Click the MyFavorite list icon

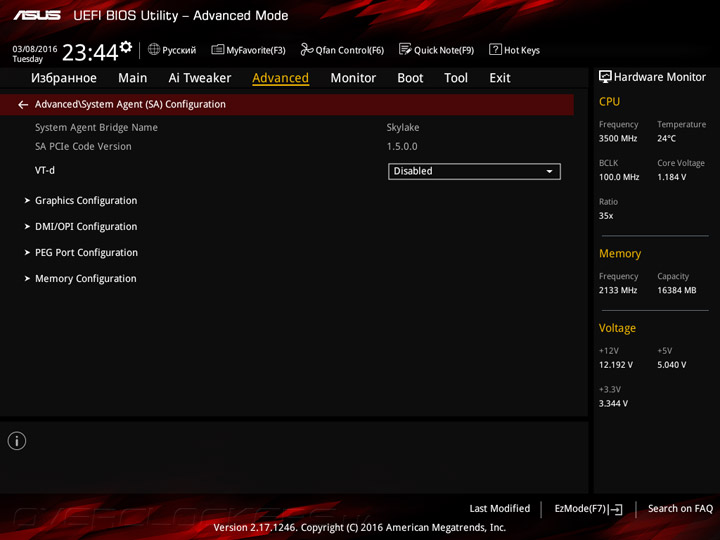click(x=218, y=49)
